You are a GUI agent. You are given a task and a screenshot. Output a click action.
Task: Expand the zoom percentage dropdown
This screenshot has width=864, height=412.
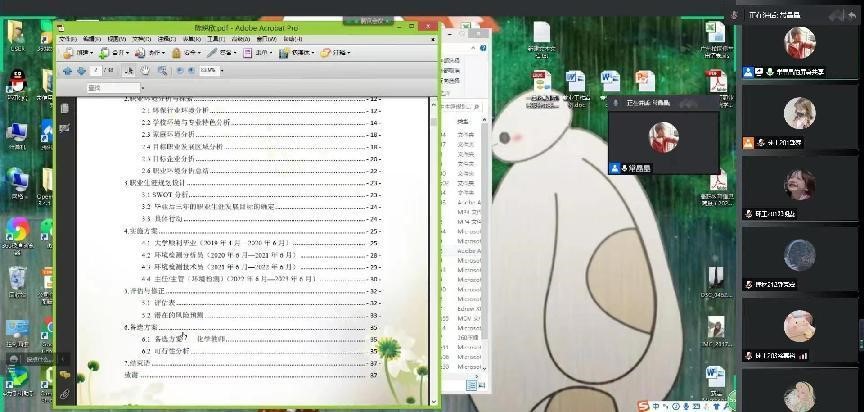pos(222,71)
